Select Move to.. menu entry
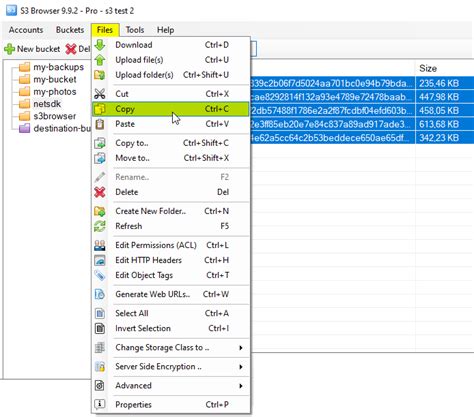The width and height of the screenshot is (474, 417). [171, 158]
